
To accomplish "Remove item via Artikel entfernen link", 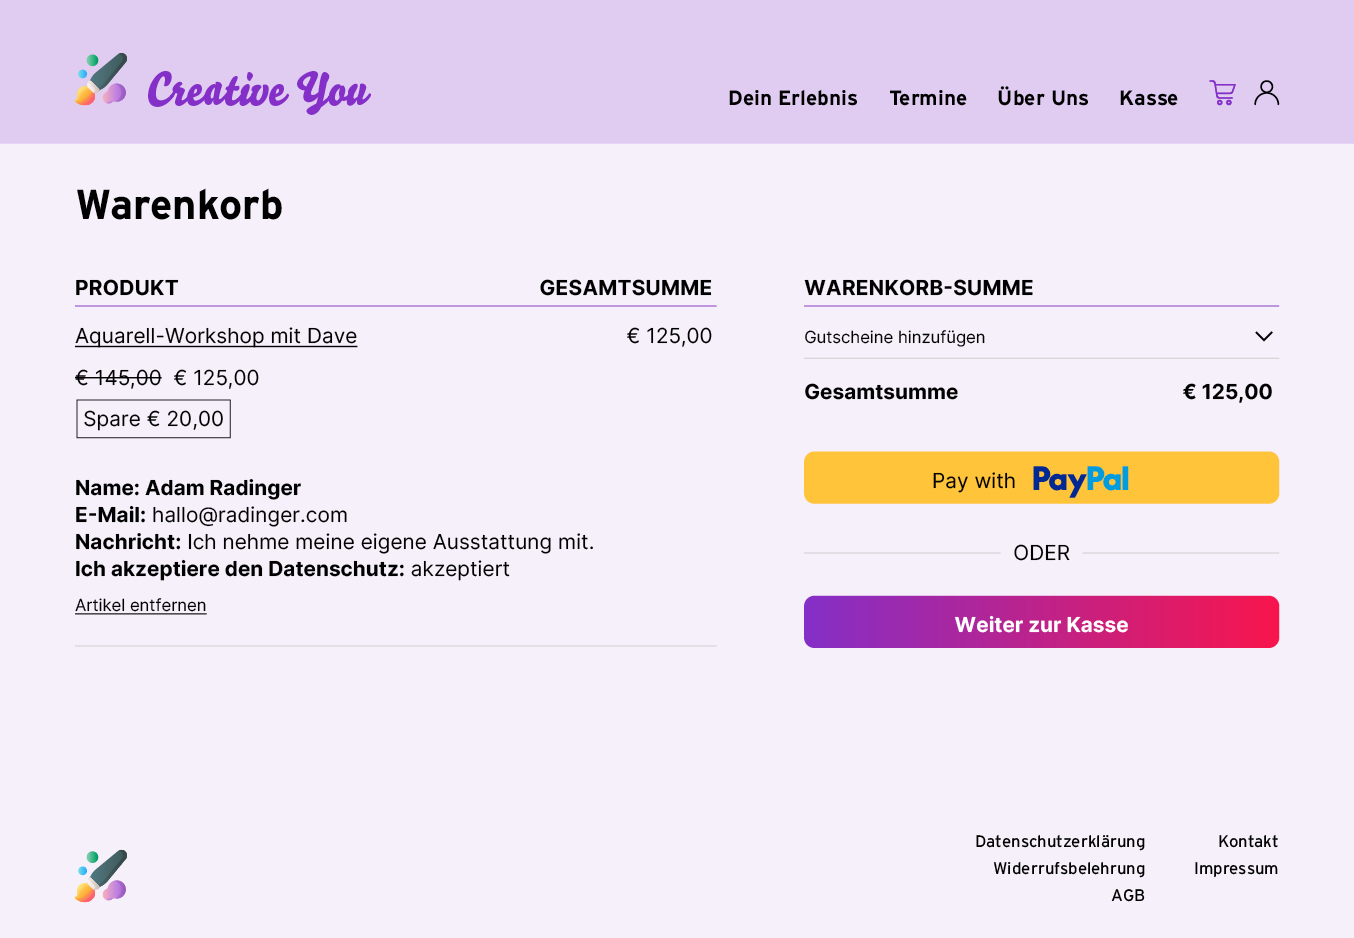I will pyautogui.click(x=141, y=605).
